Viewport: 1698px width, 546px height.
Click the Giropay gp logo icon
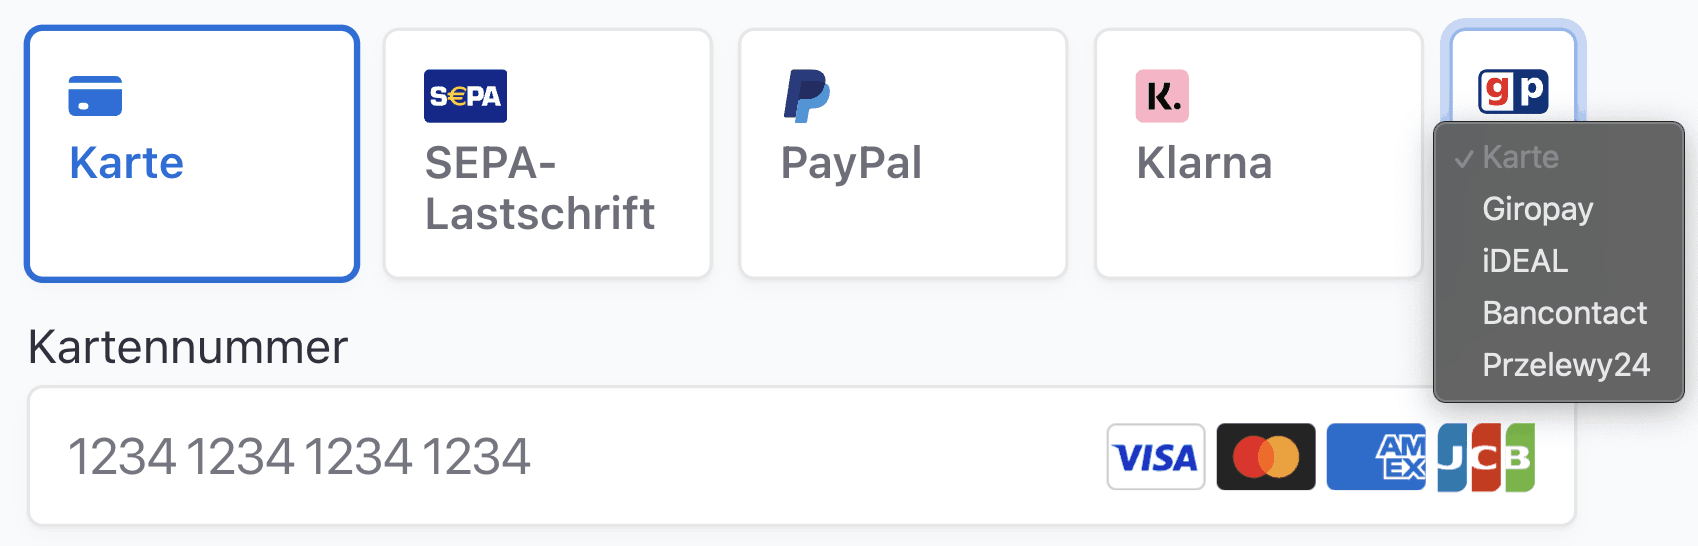click(1513, 92)
